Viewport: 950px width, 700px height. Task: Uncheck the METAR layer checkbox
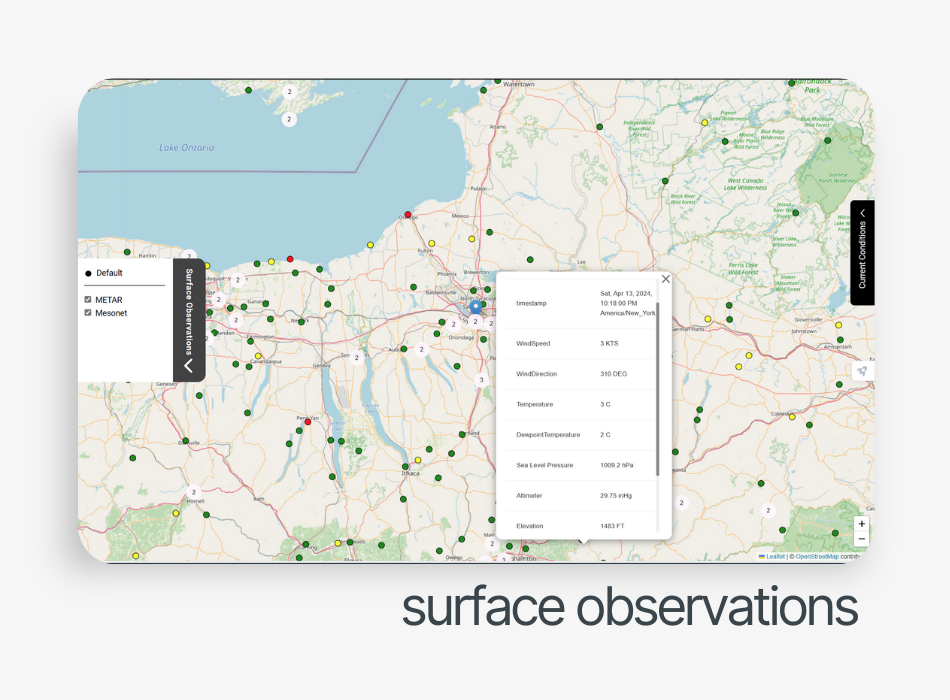tap(88, 299)
